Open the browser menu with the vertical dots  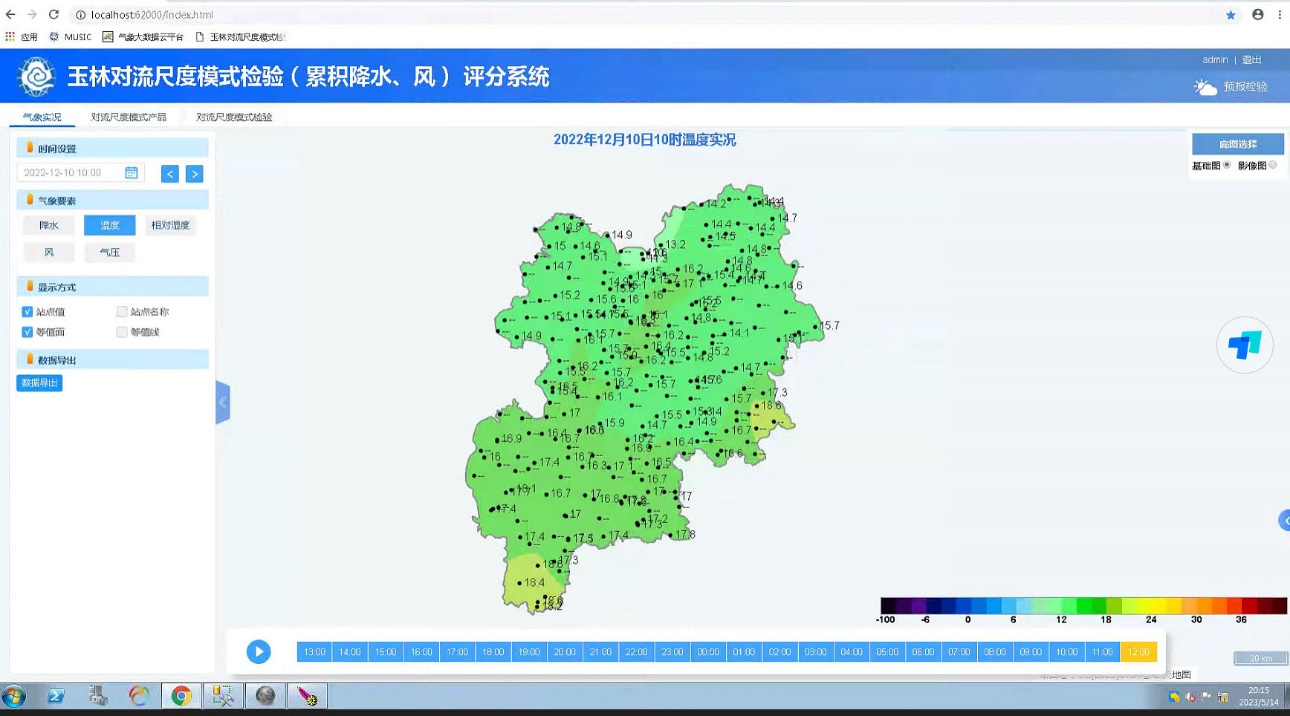(x=1280, y=14)
